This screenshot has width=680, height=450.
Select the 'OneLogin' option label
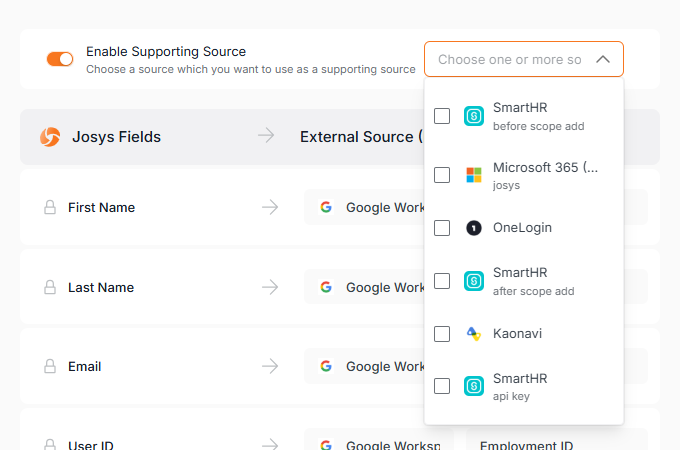pyautogui.click(x=522, y=228)
